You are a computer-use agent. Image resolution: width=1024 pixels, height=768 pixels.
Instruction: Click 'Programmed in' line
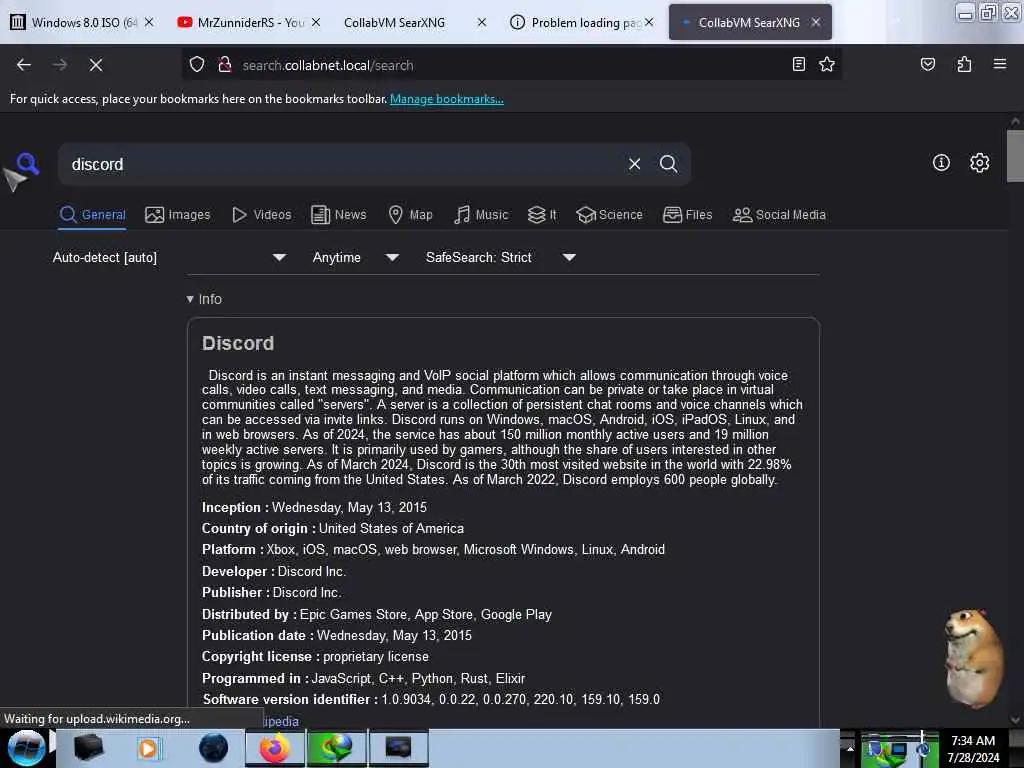363,679
